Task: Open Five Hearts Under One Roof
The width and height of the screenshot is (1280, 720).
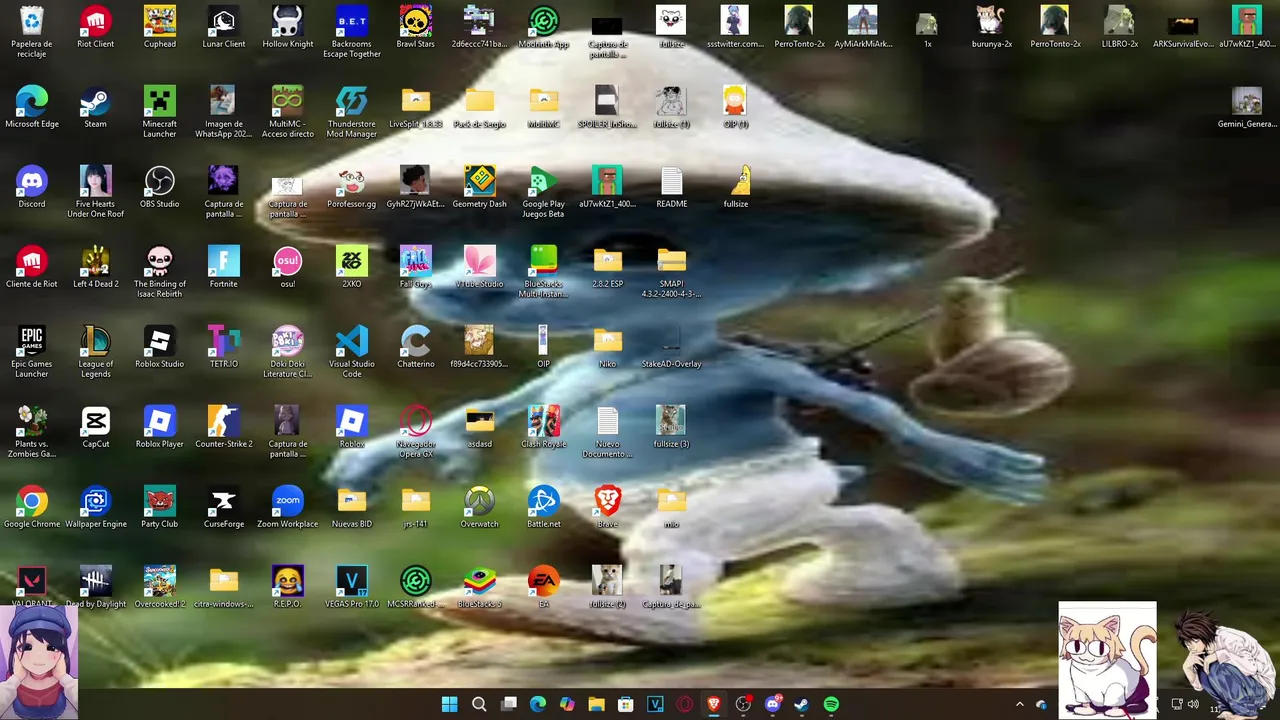Action: [x=95, y=192]
